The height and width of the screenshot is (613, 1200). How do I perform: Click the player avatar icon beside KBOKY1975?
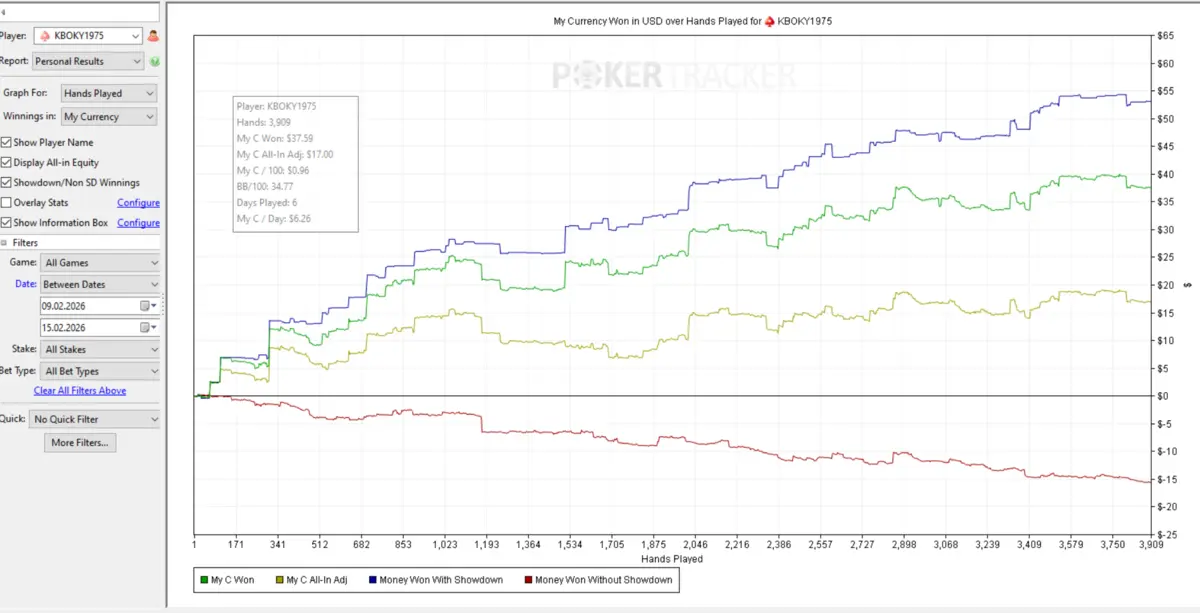pos(153,36)
